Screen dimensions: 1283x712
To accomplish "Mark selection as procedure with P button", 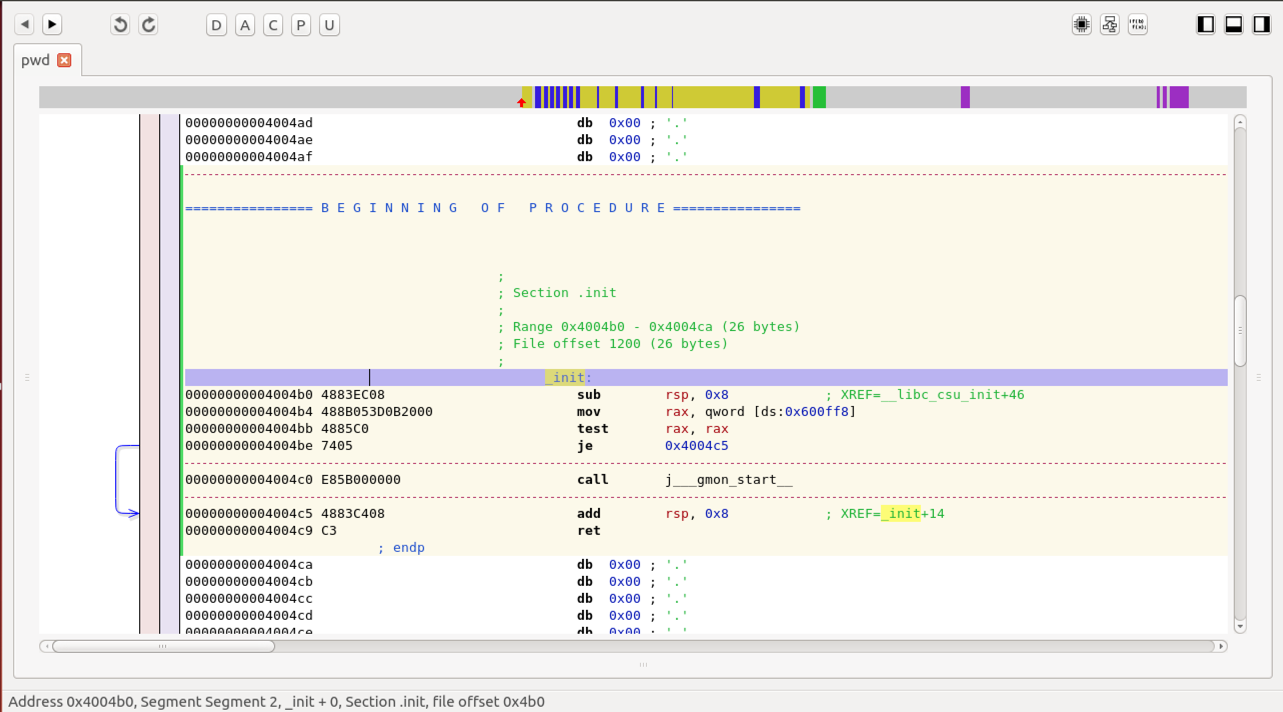I will point(301,25).
